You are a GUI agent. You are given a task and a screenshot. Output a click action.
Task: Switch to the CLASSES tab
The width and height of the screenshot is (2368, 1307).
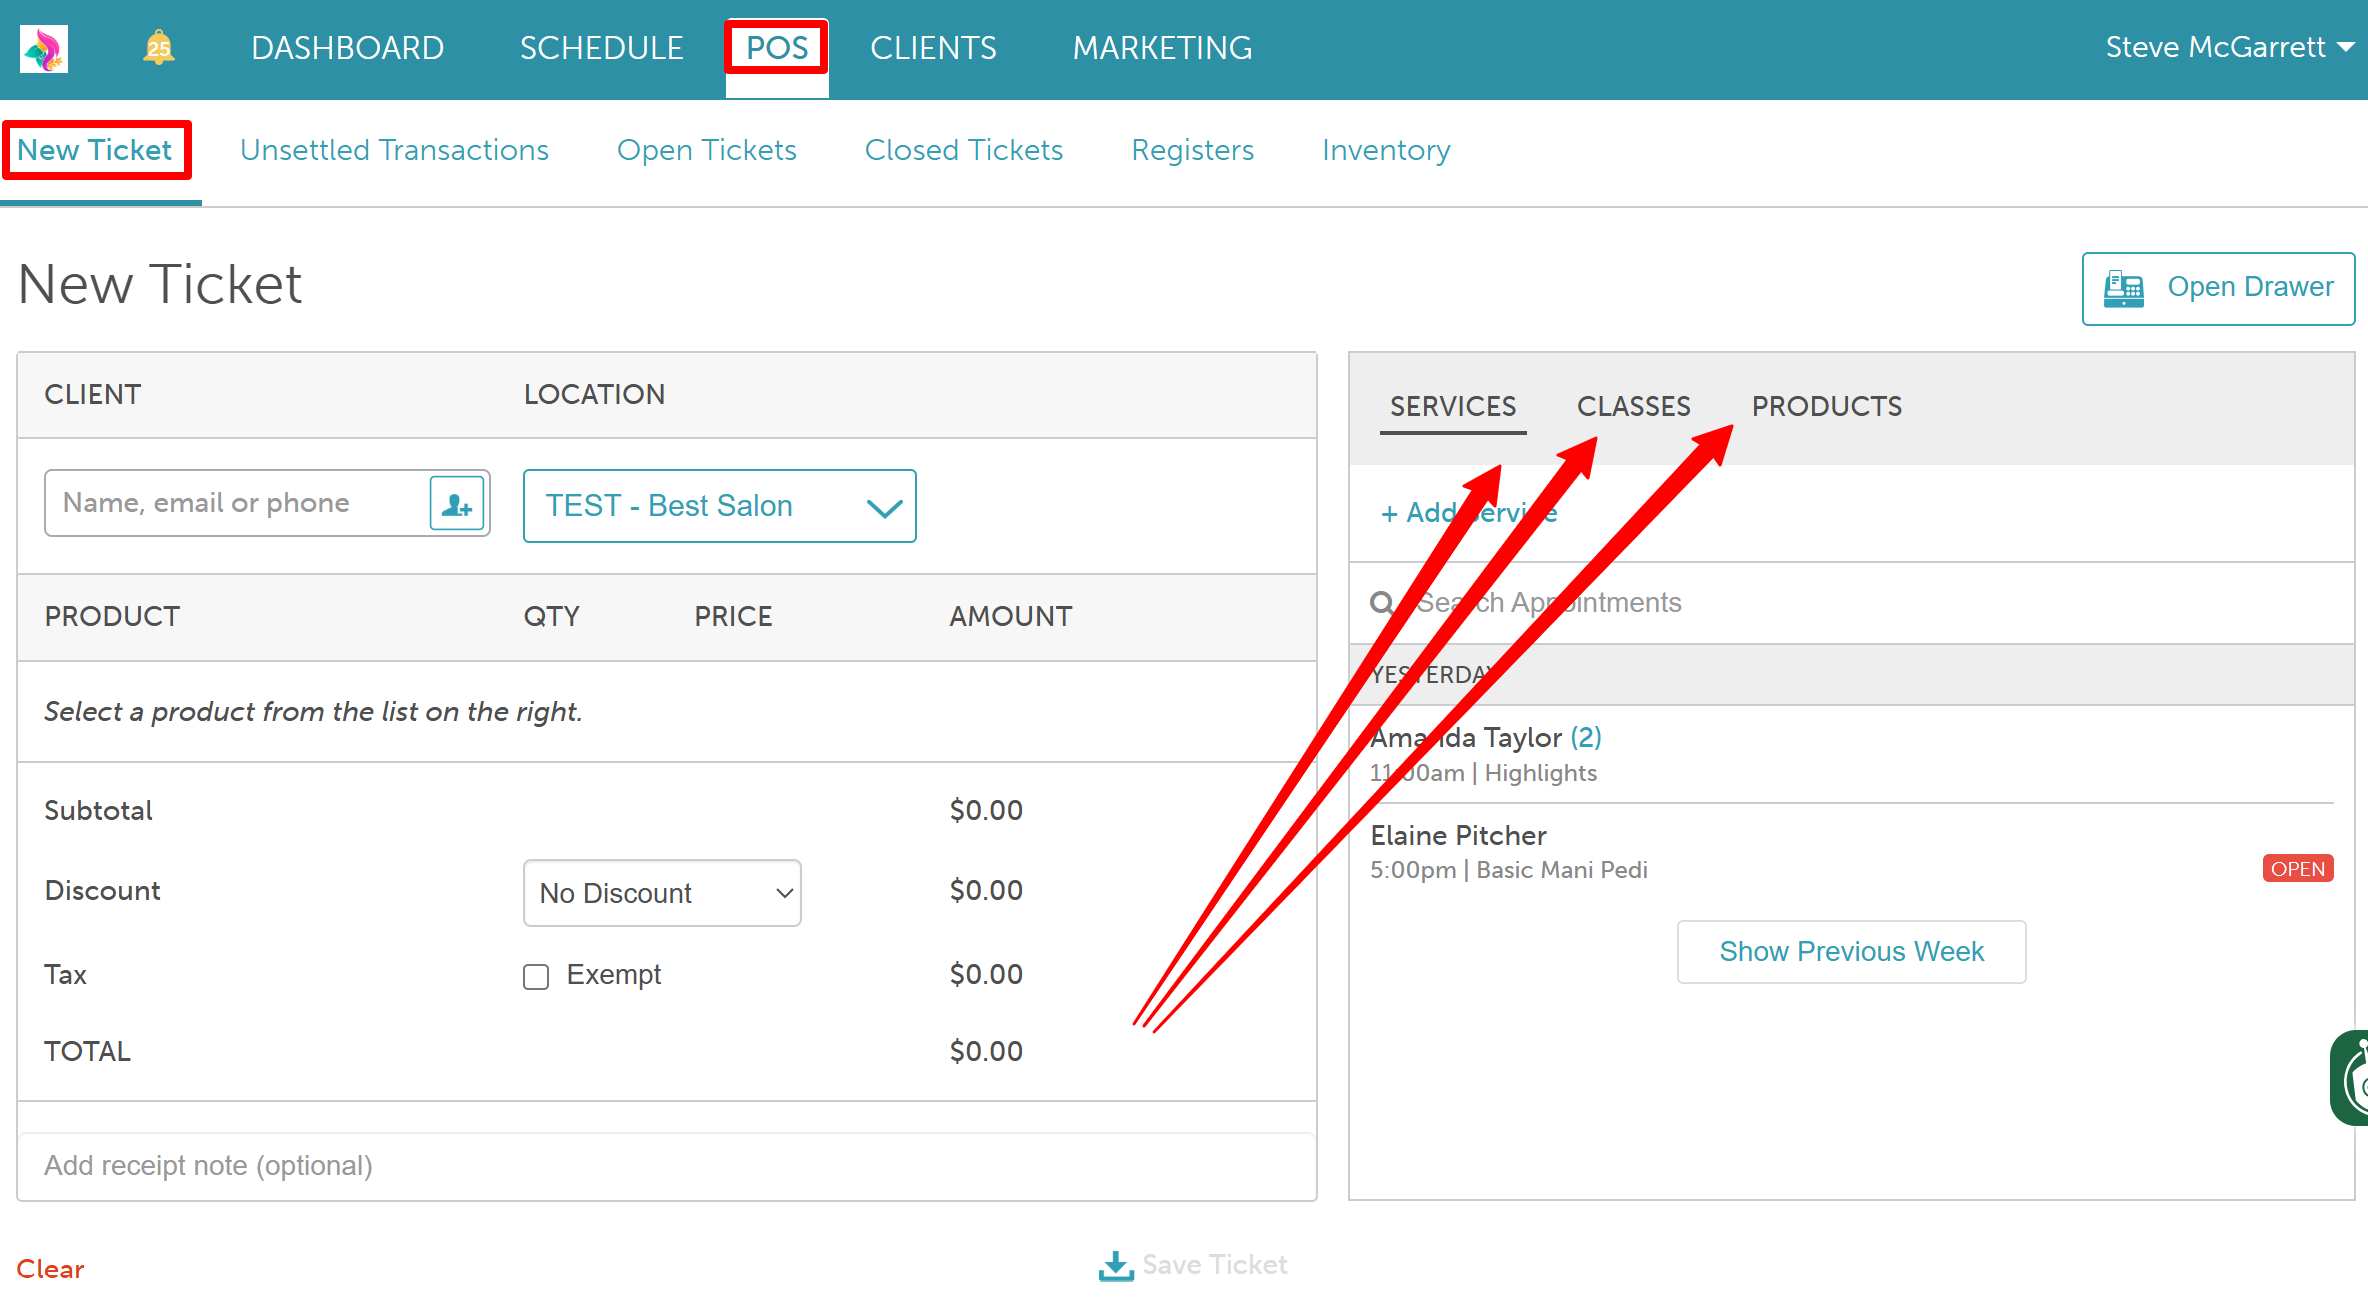1633,406
